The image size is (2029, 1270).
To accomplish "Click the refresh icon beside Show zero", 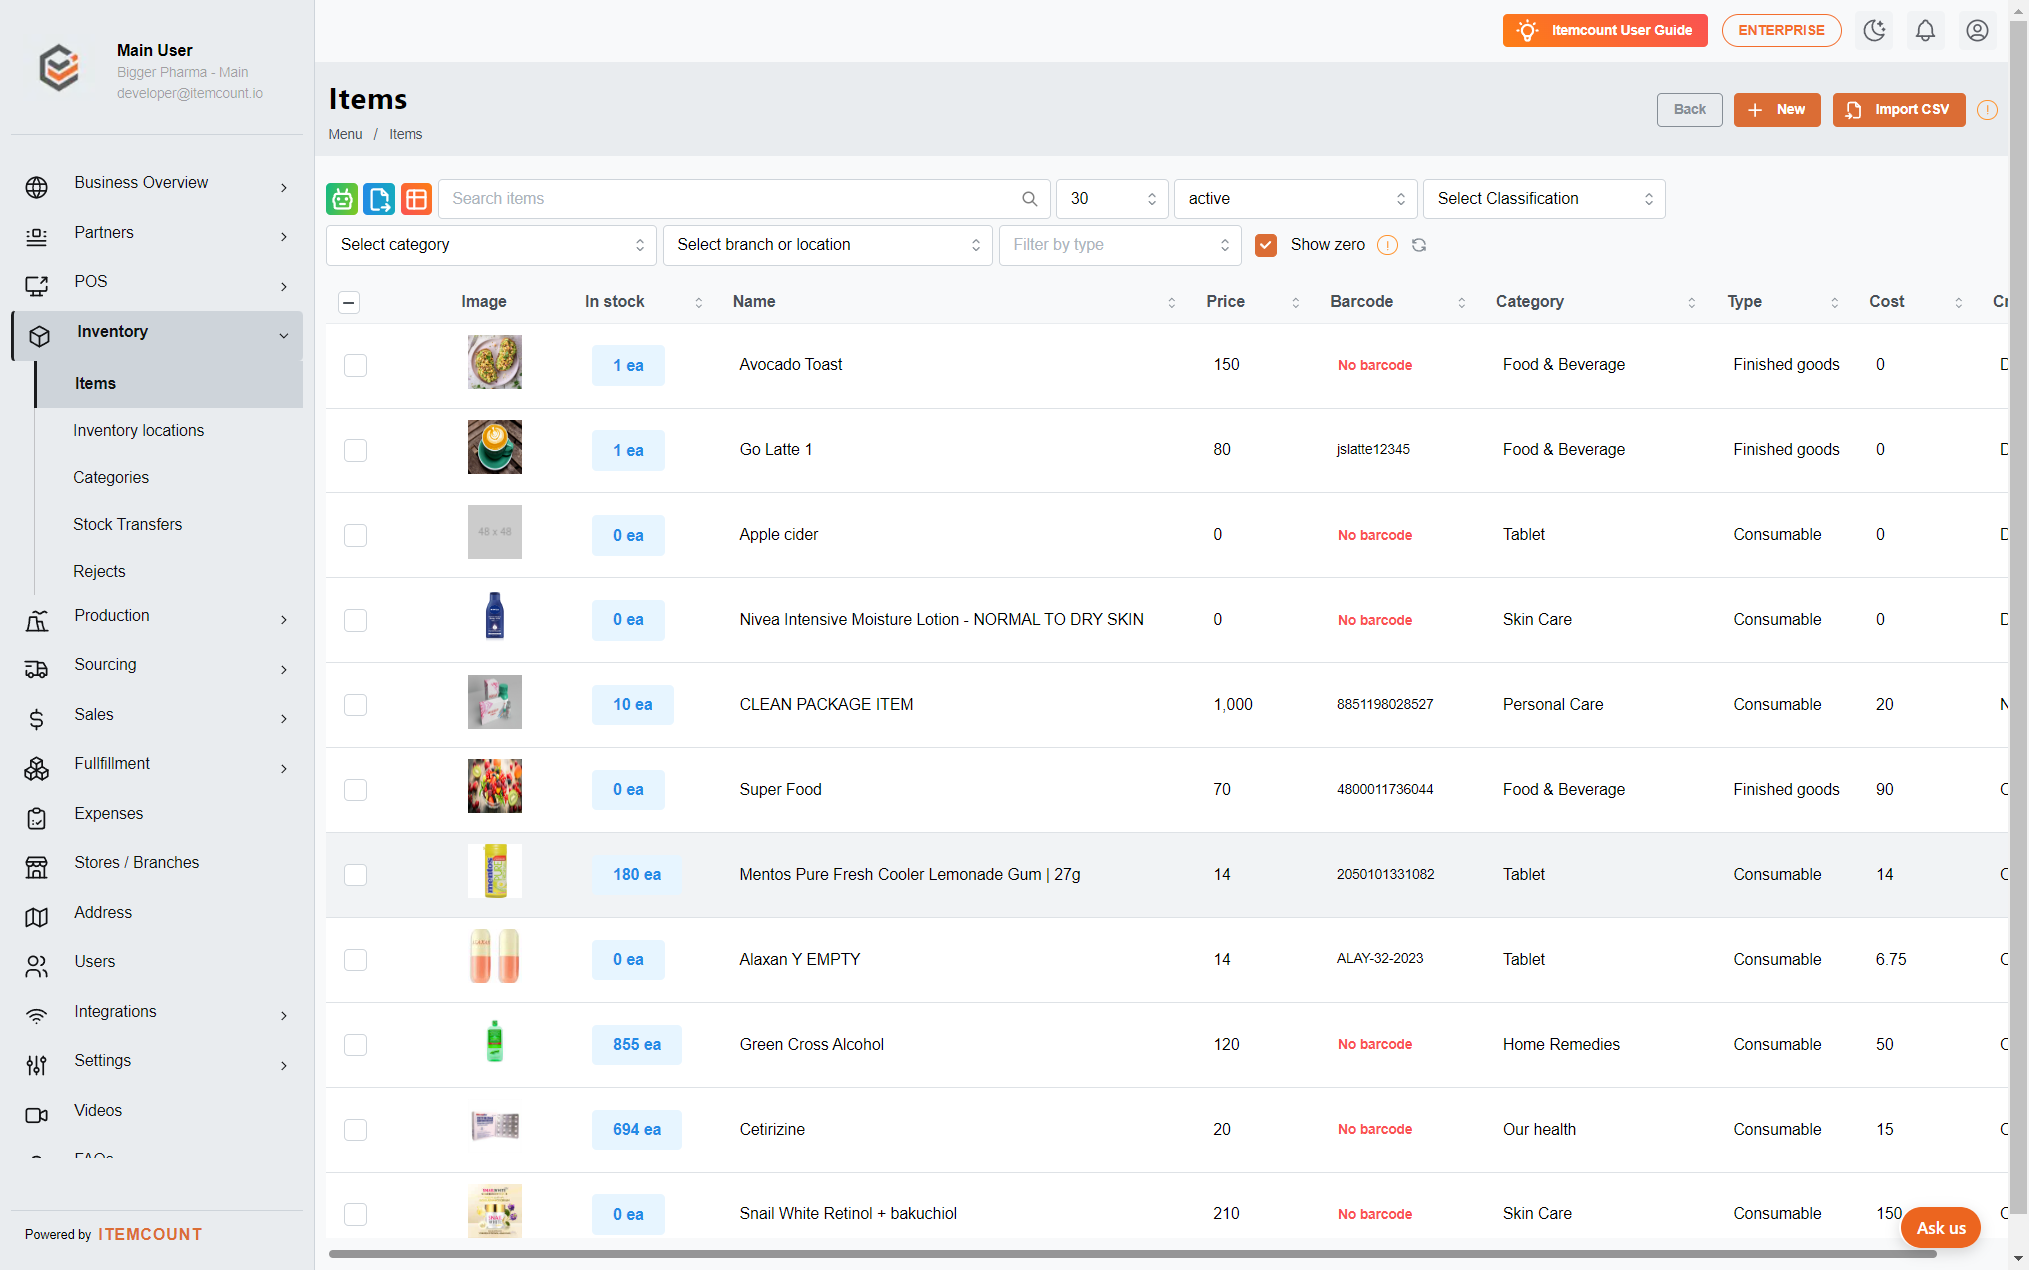I will click(x=1419, y=245).
